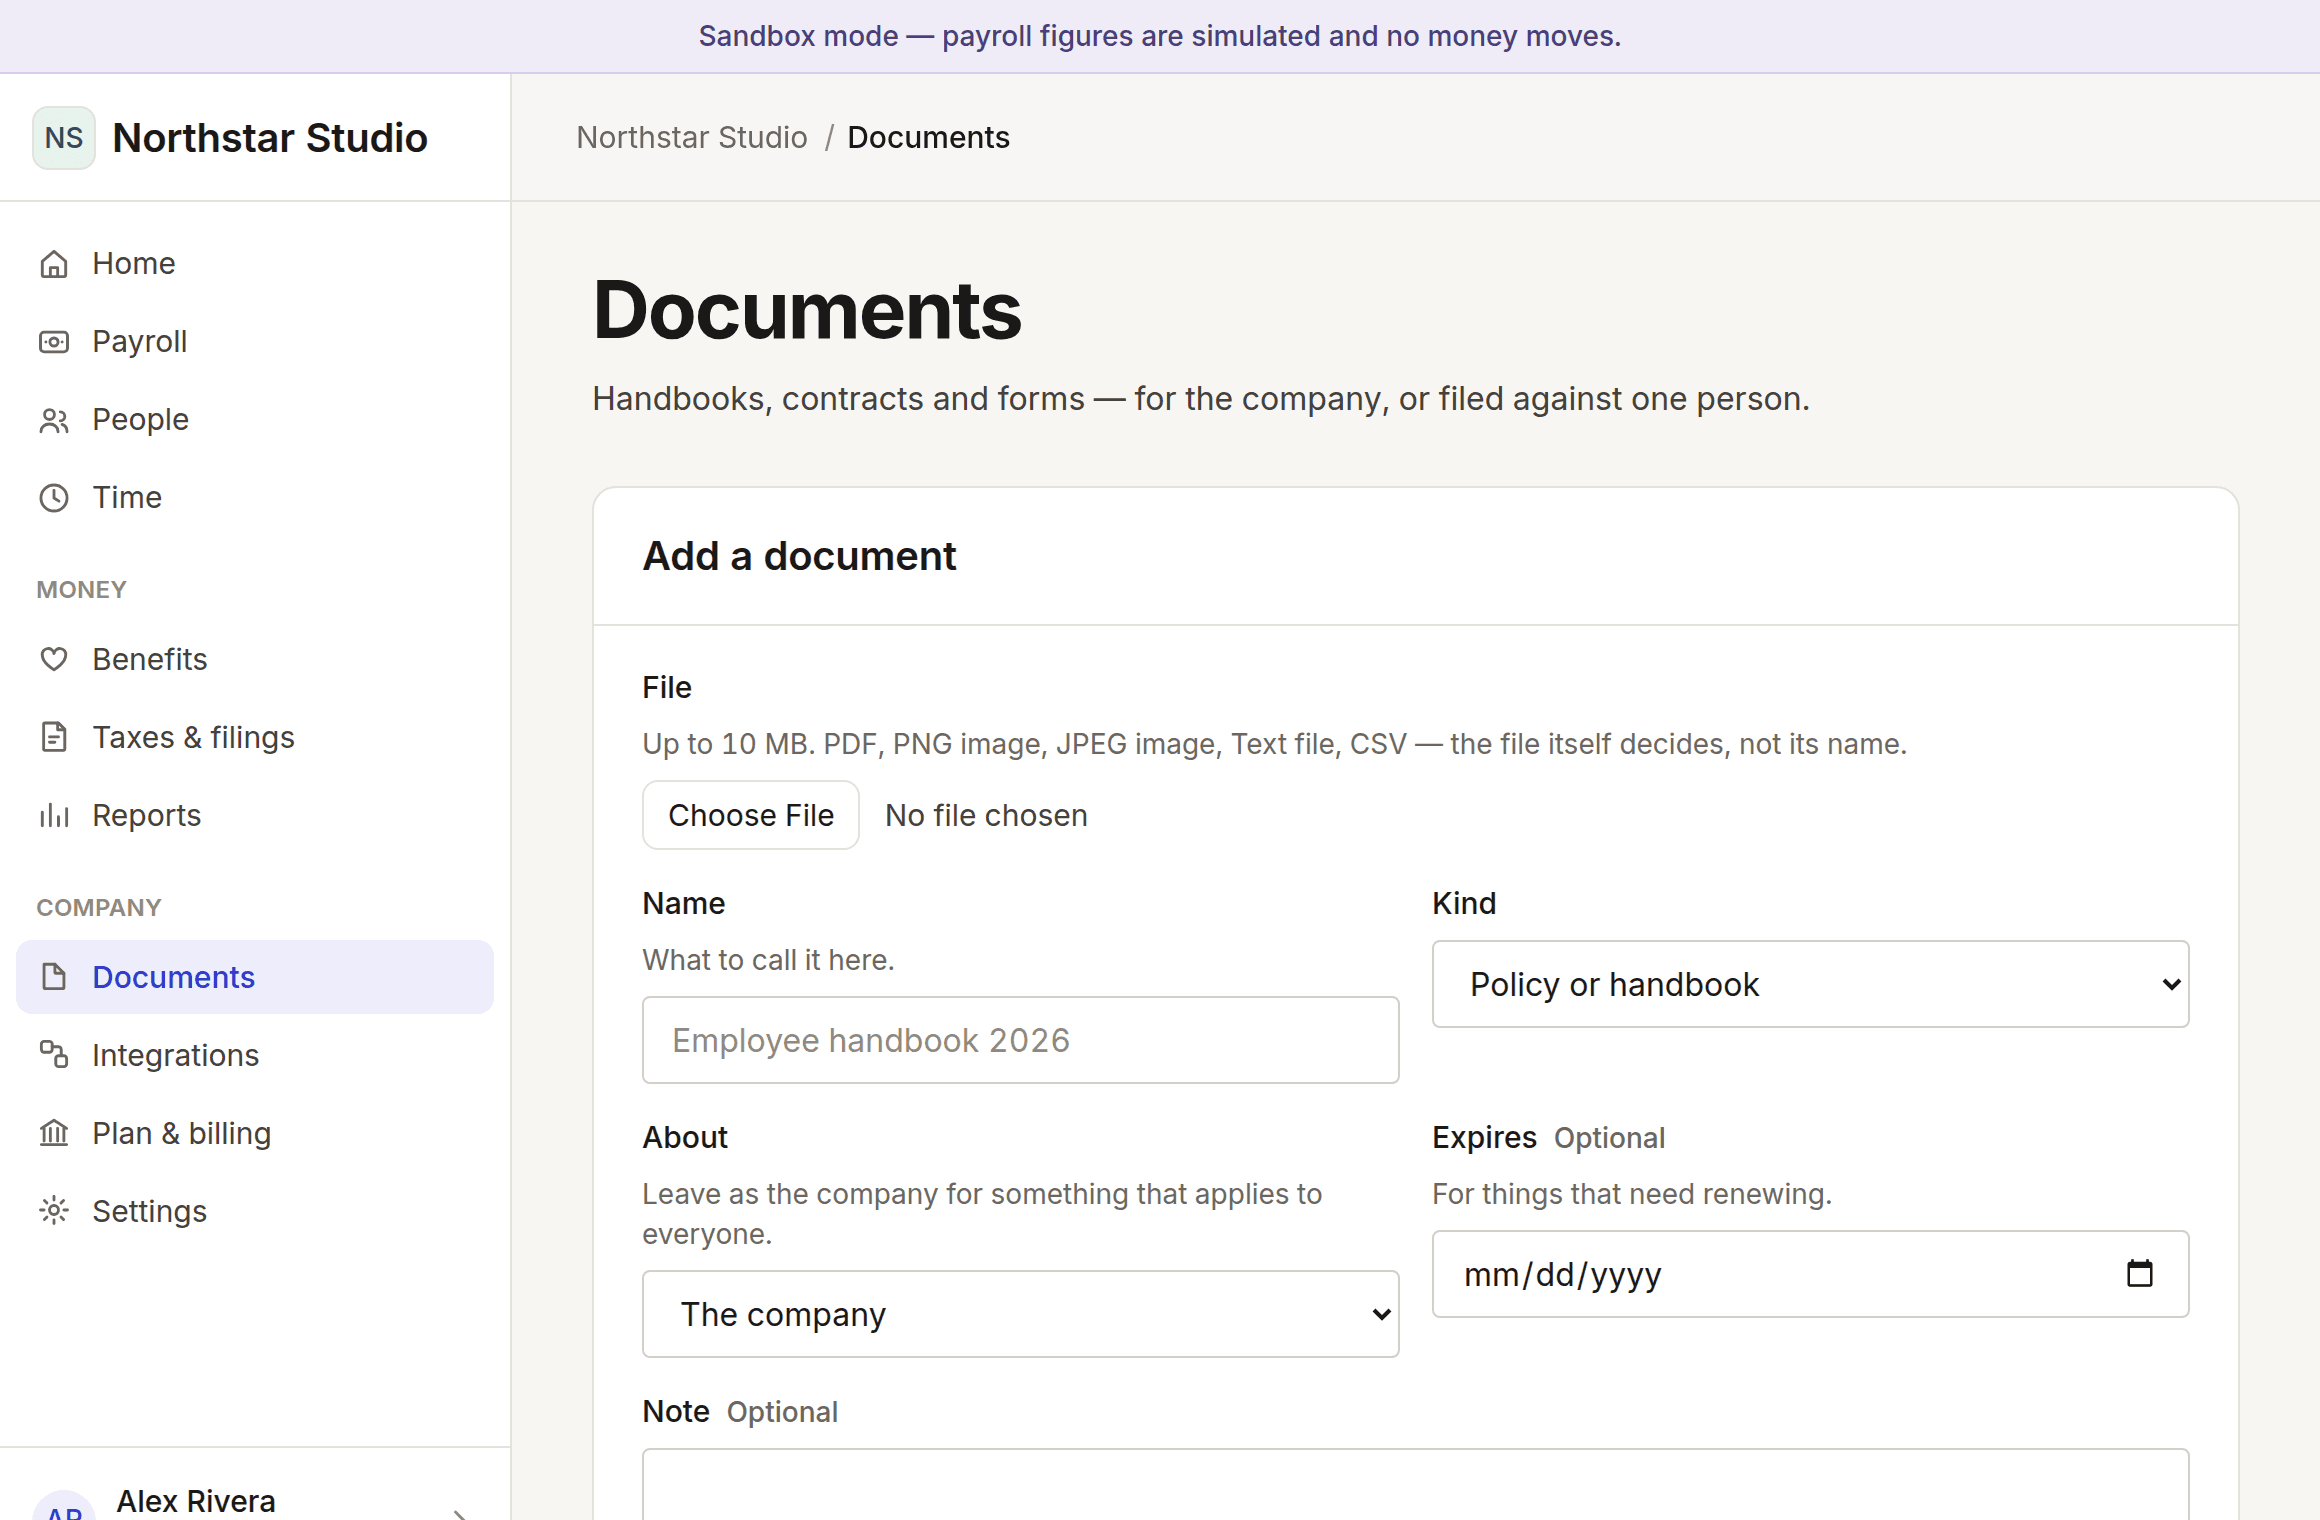
Task: Open Integrations page
Action: [255, 1055]
